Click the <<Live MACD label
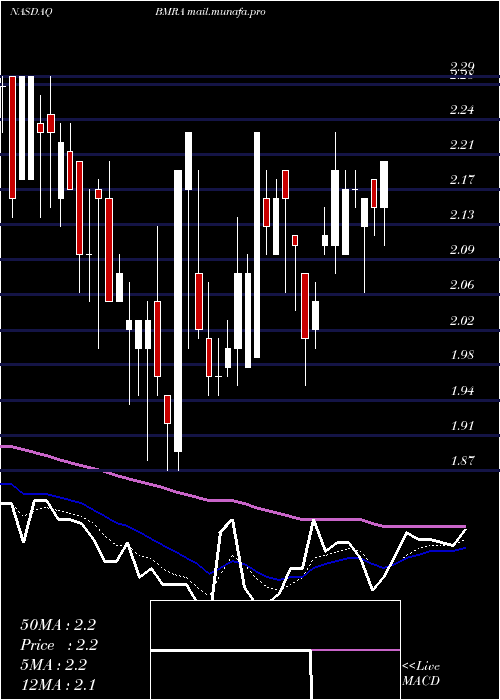 coord(421,673)
